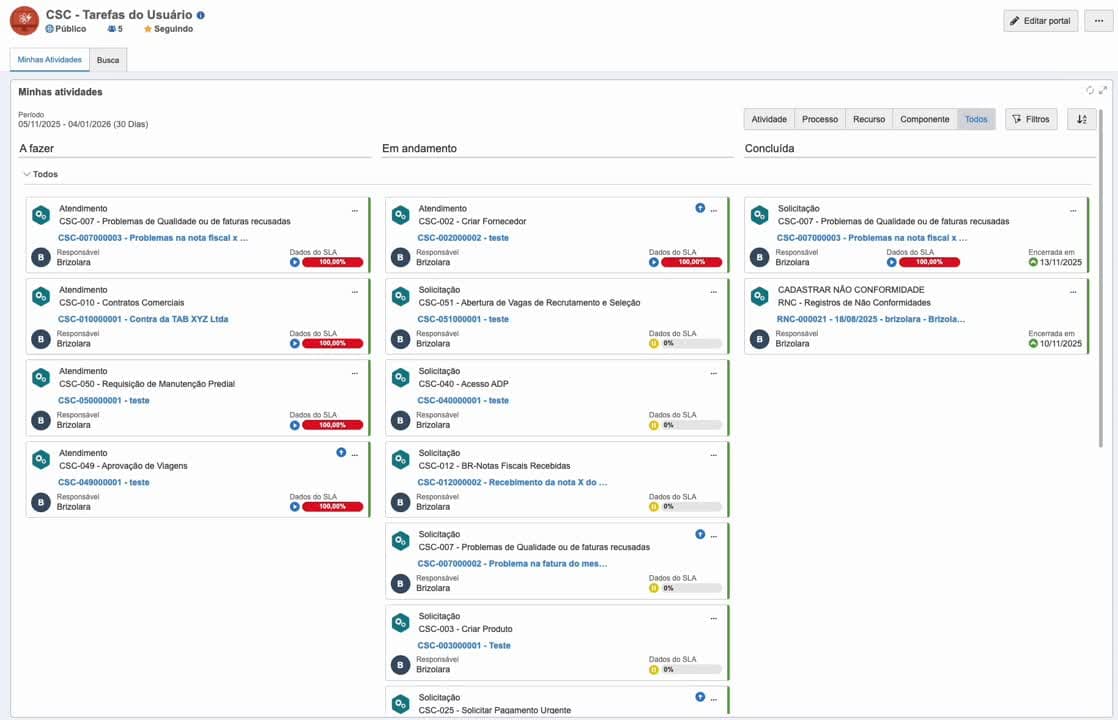Open options menu of RNC Não Conformidades card
The width and height of the screenshot is (1118, 720).
coord(1073,292)
